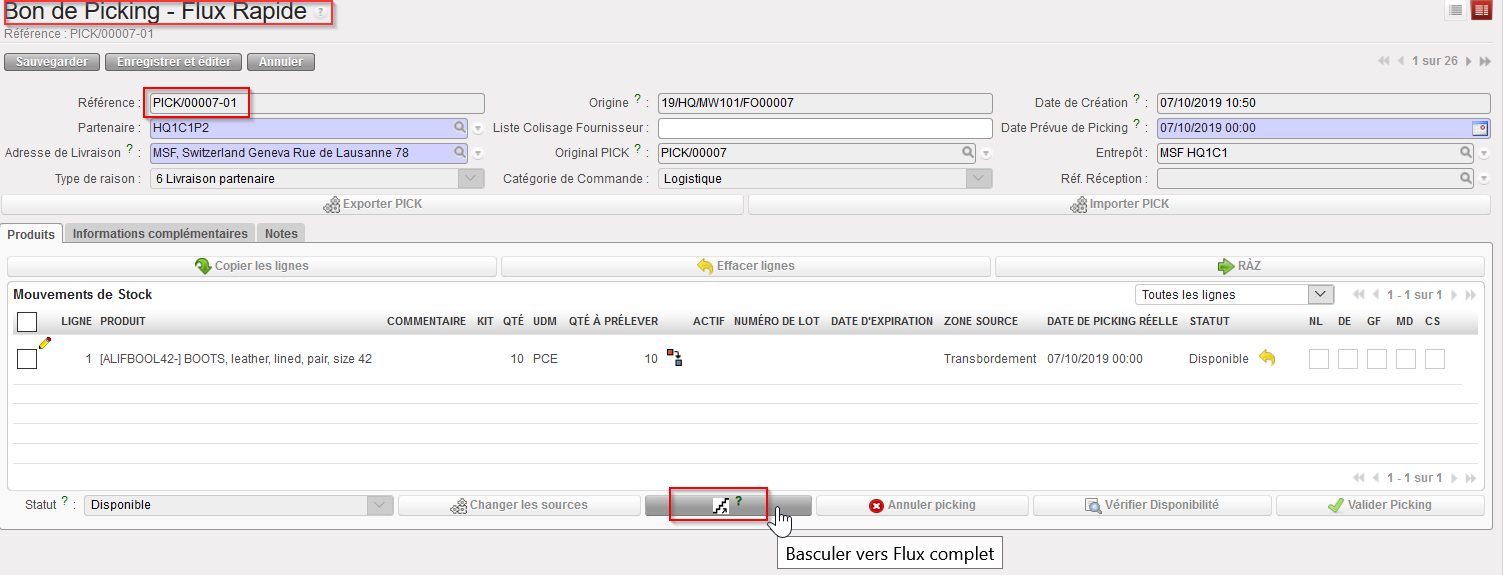Viewport: 1503px width, 575px height.
Task: Edit line 1 with pencil icon
Action: click(x=44, y=343)
